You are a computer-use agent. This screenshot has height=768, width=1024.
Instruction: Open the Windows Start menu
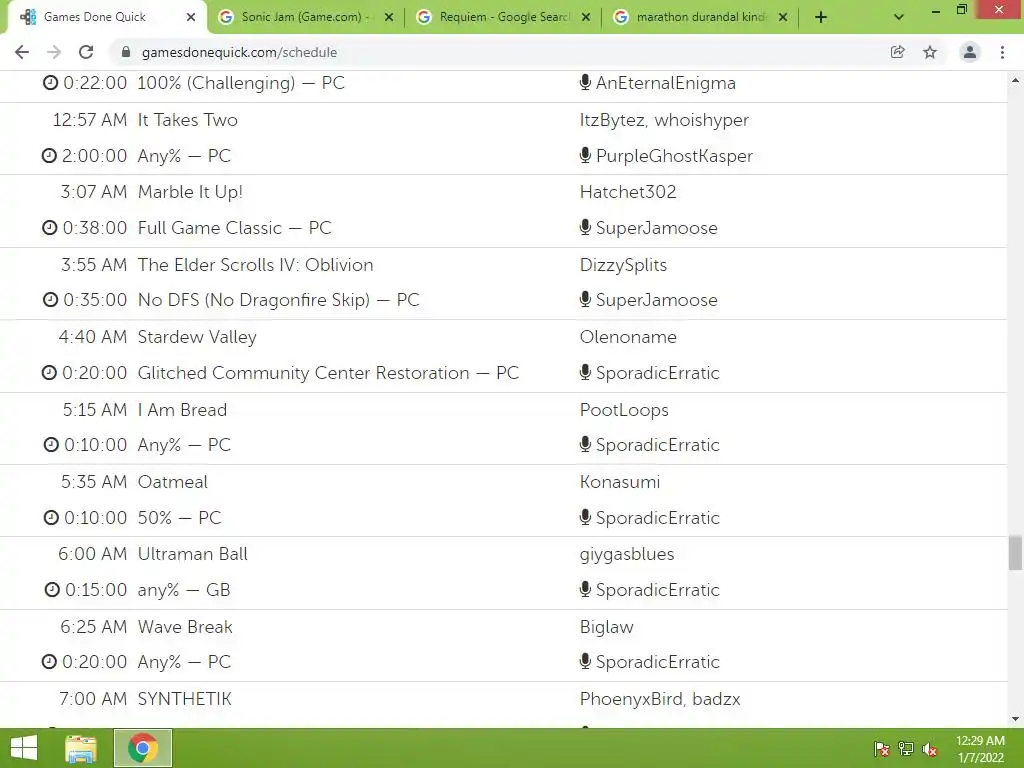coord(24,748)
